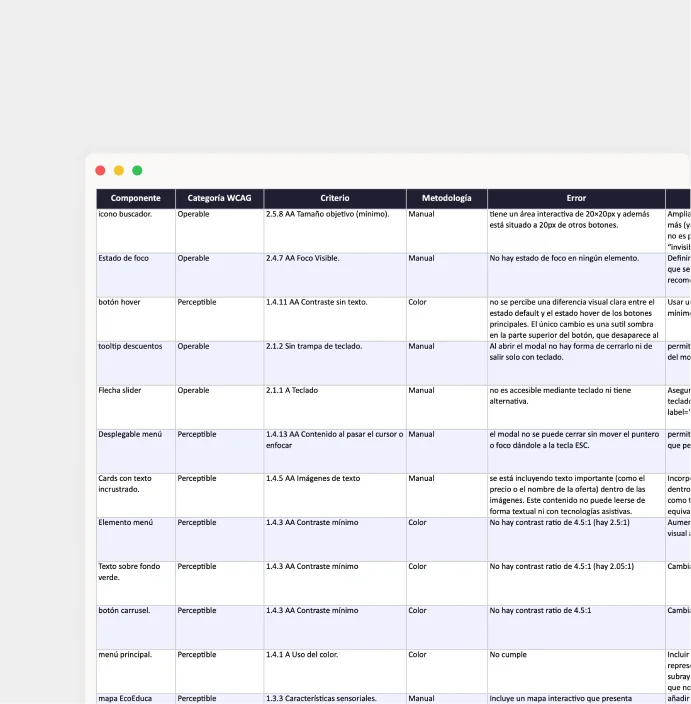Click 'se está incluyendo texto importante' cell
The width and height of the screenshot is (691, 704).
(576, 495)
